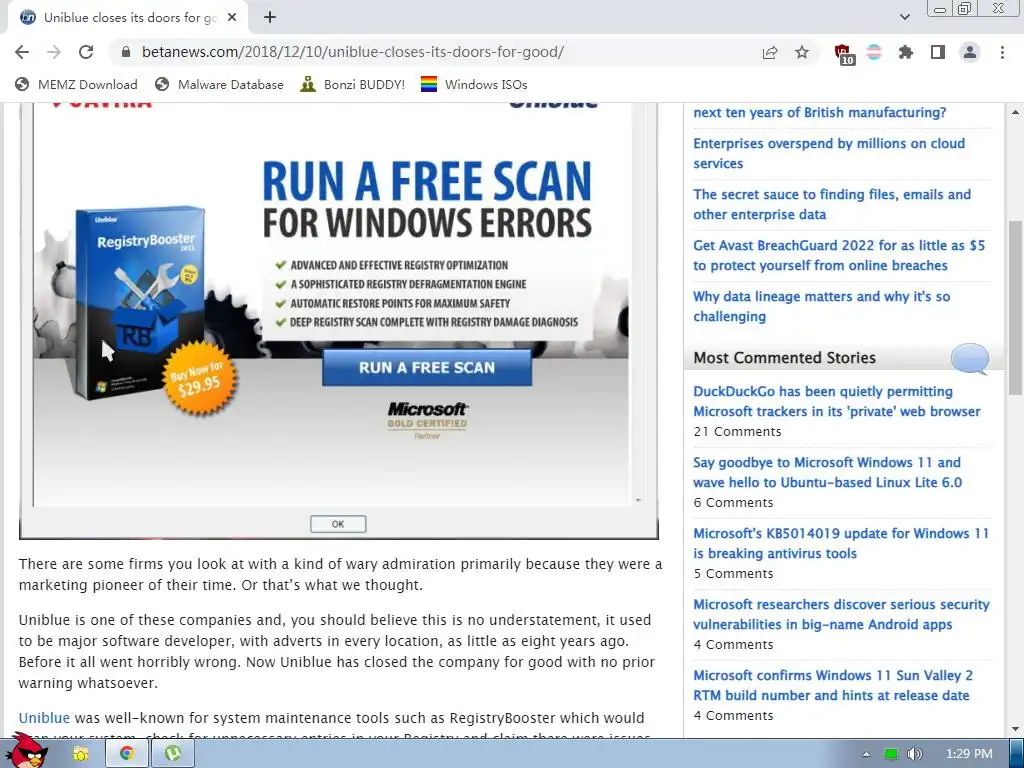
Task: Click the Microsoft Gold Certified Partner logo
Action: [427, 419]
